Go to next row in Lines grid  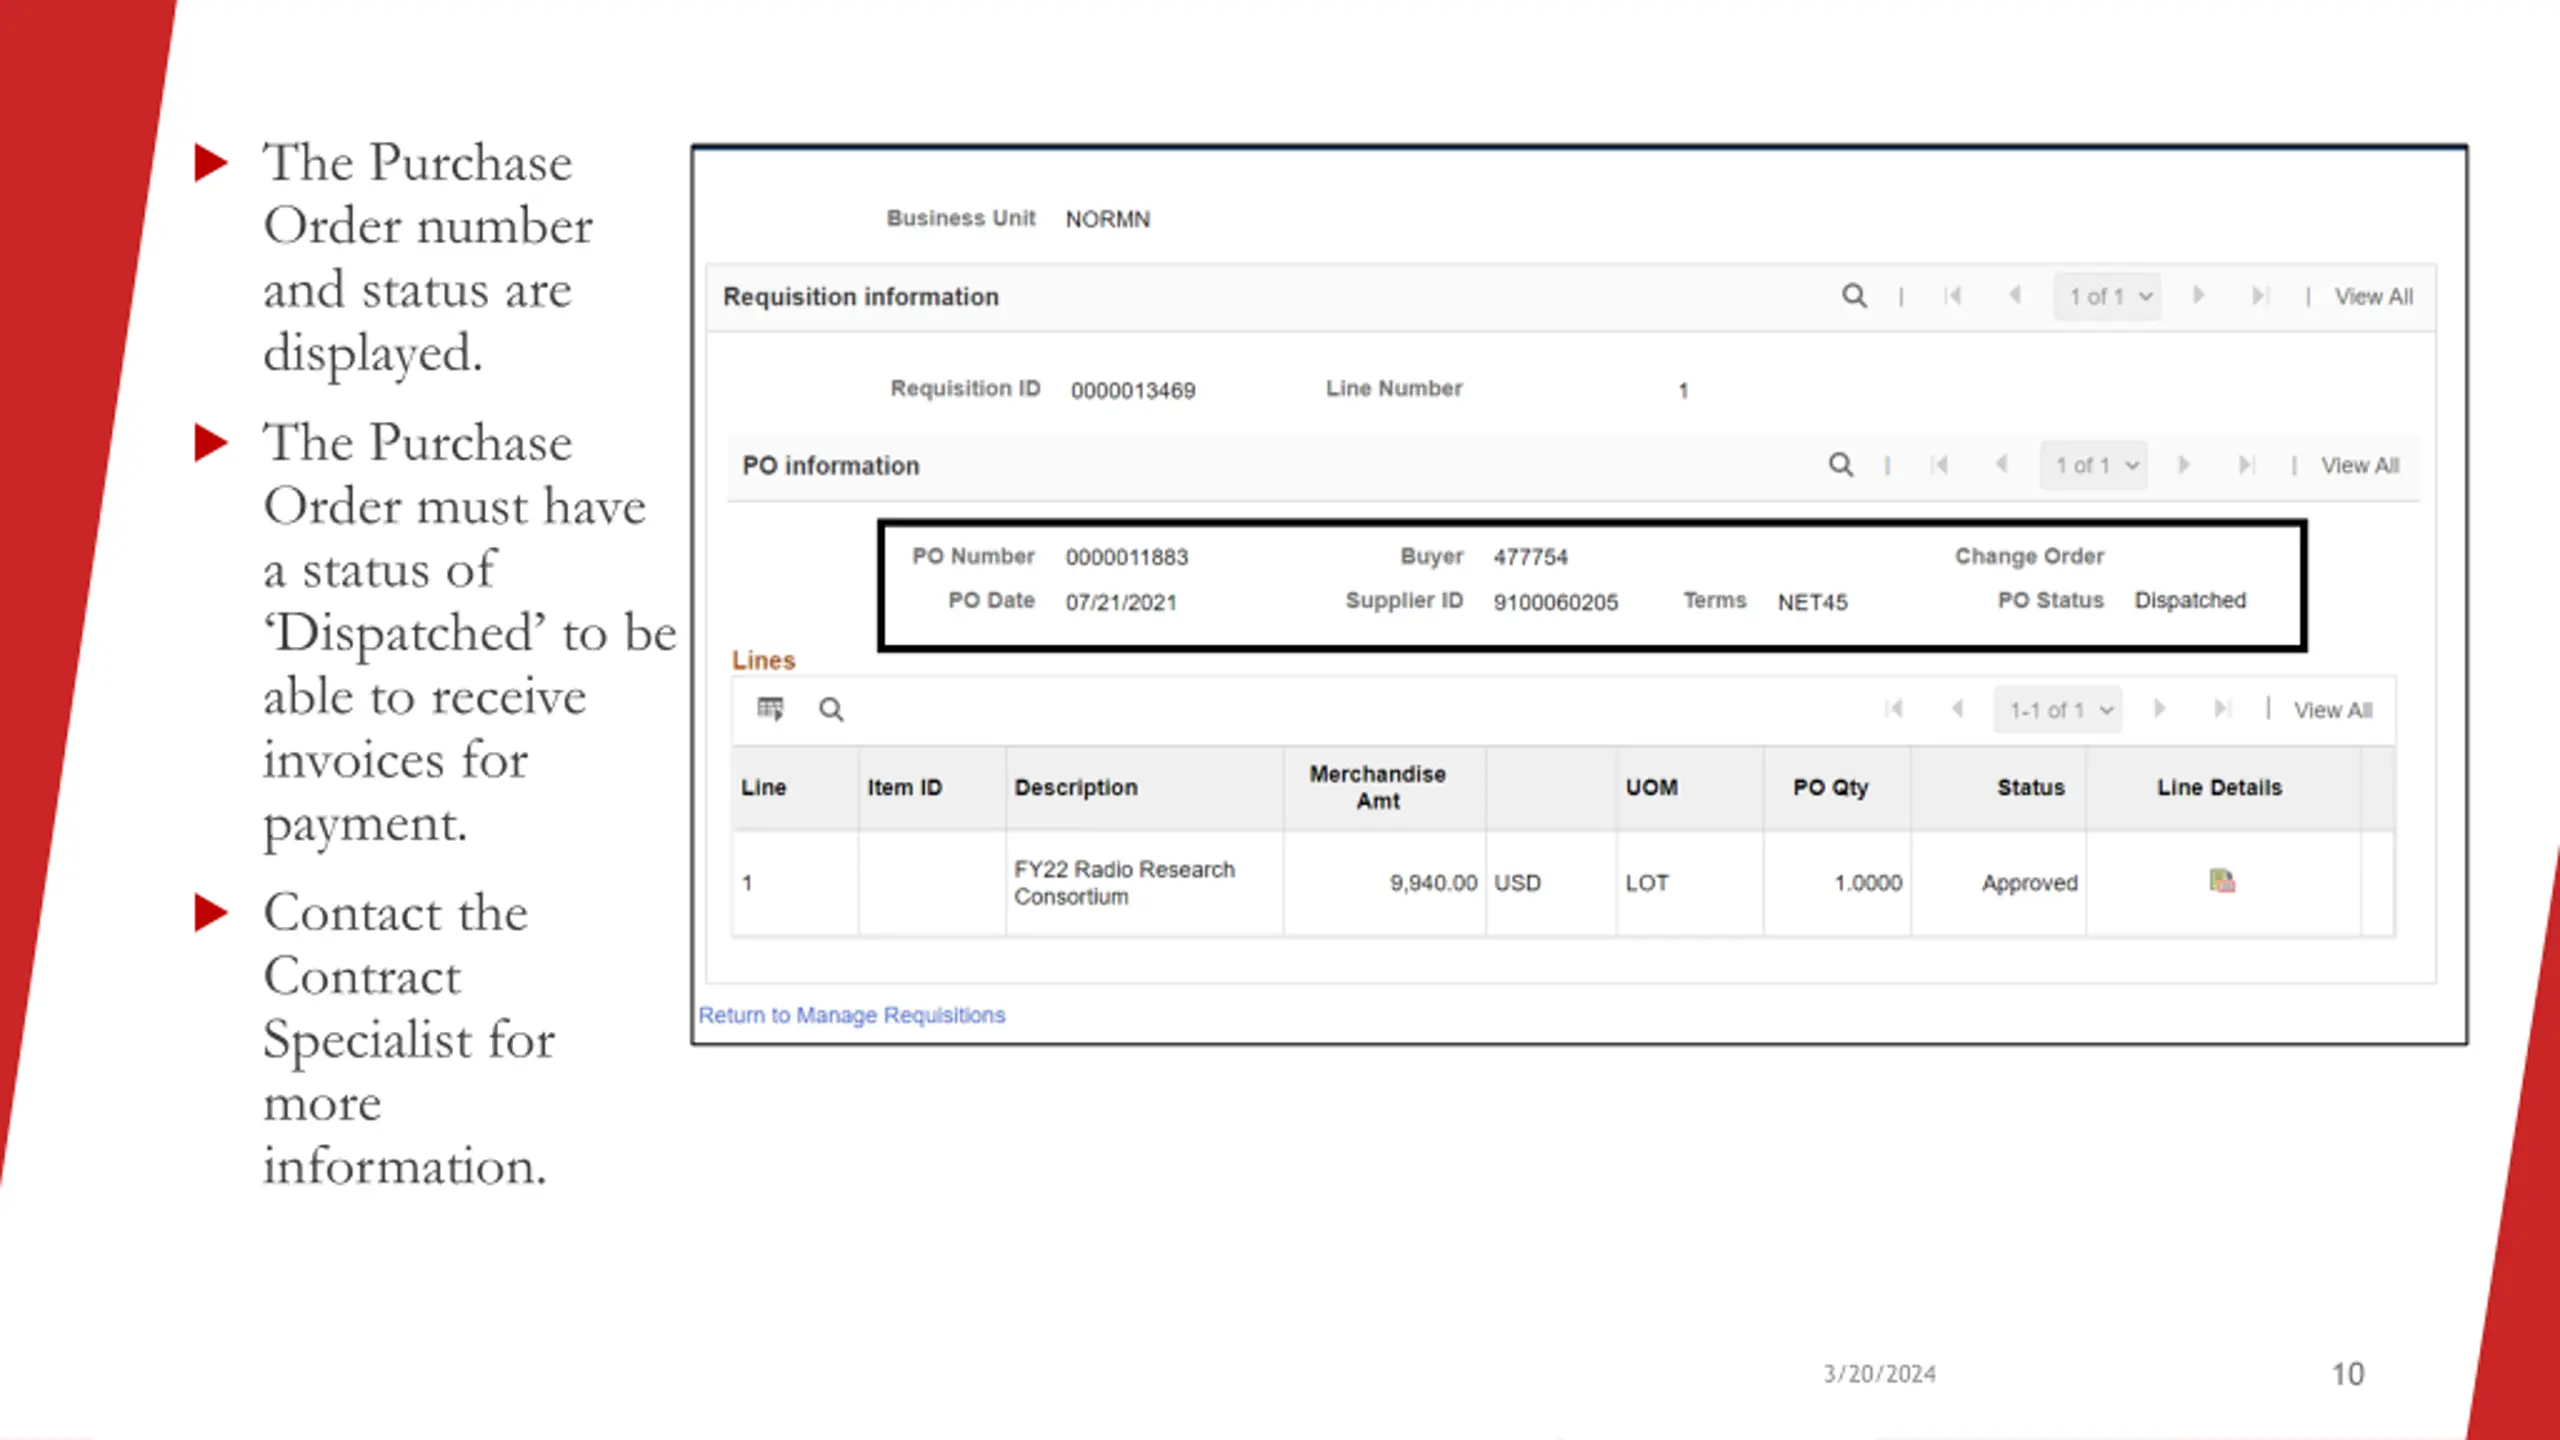coord(2159,709)
